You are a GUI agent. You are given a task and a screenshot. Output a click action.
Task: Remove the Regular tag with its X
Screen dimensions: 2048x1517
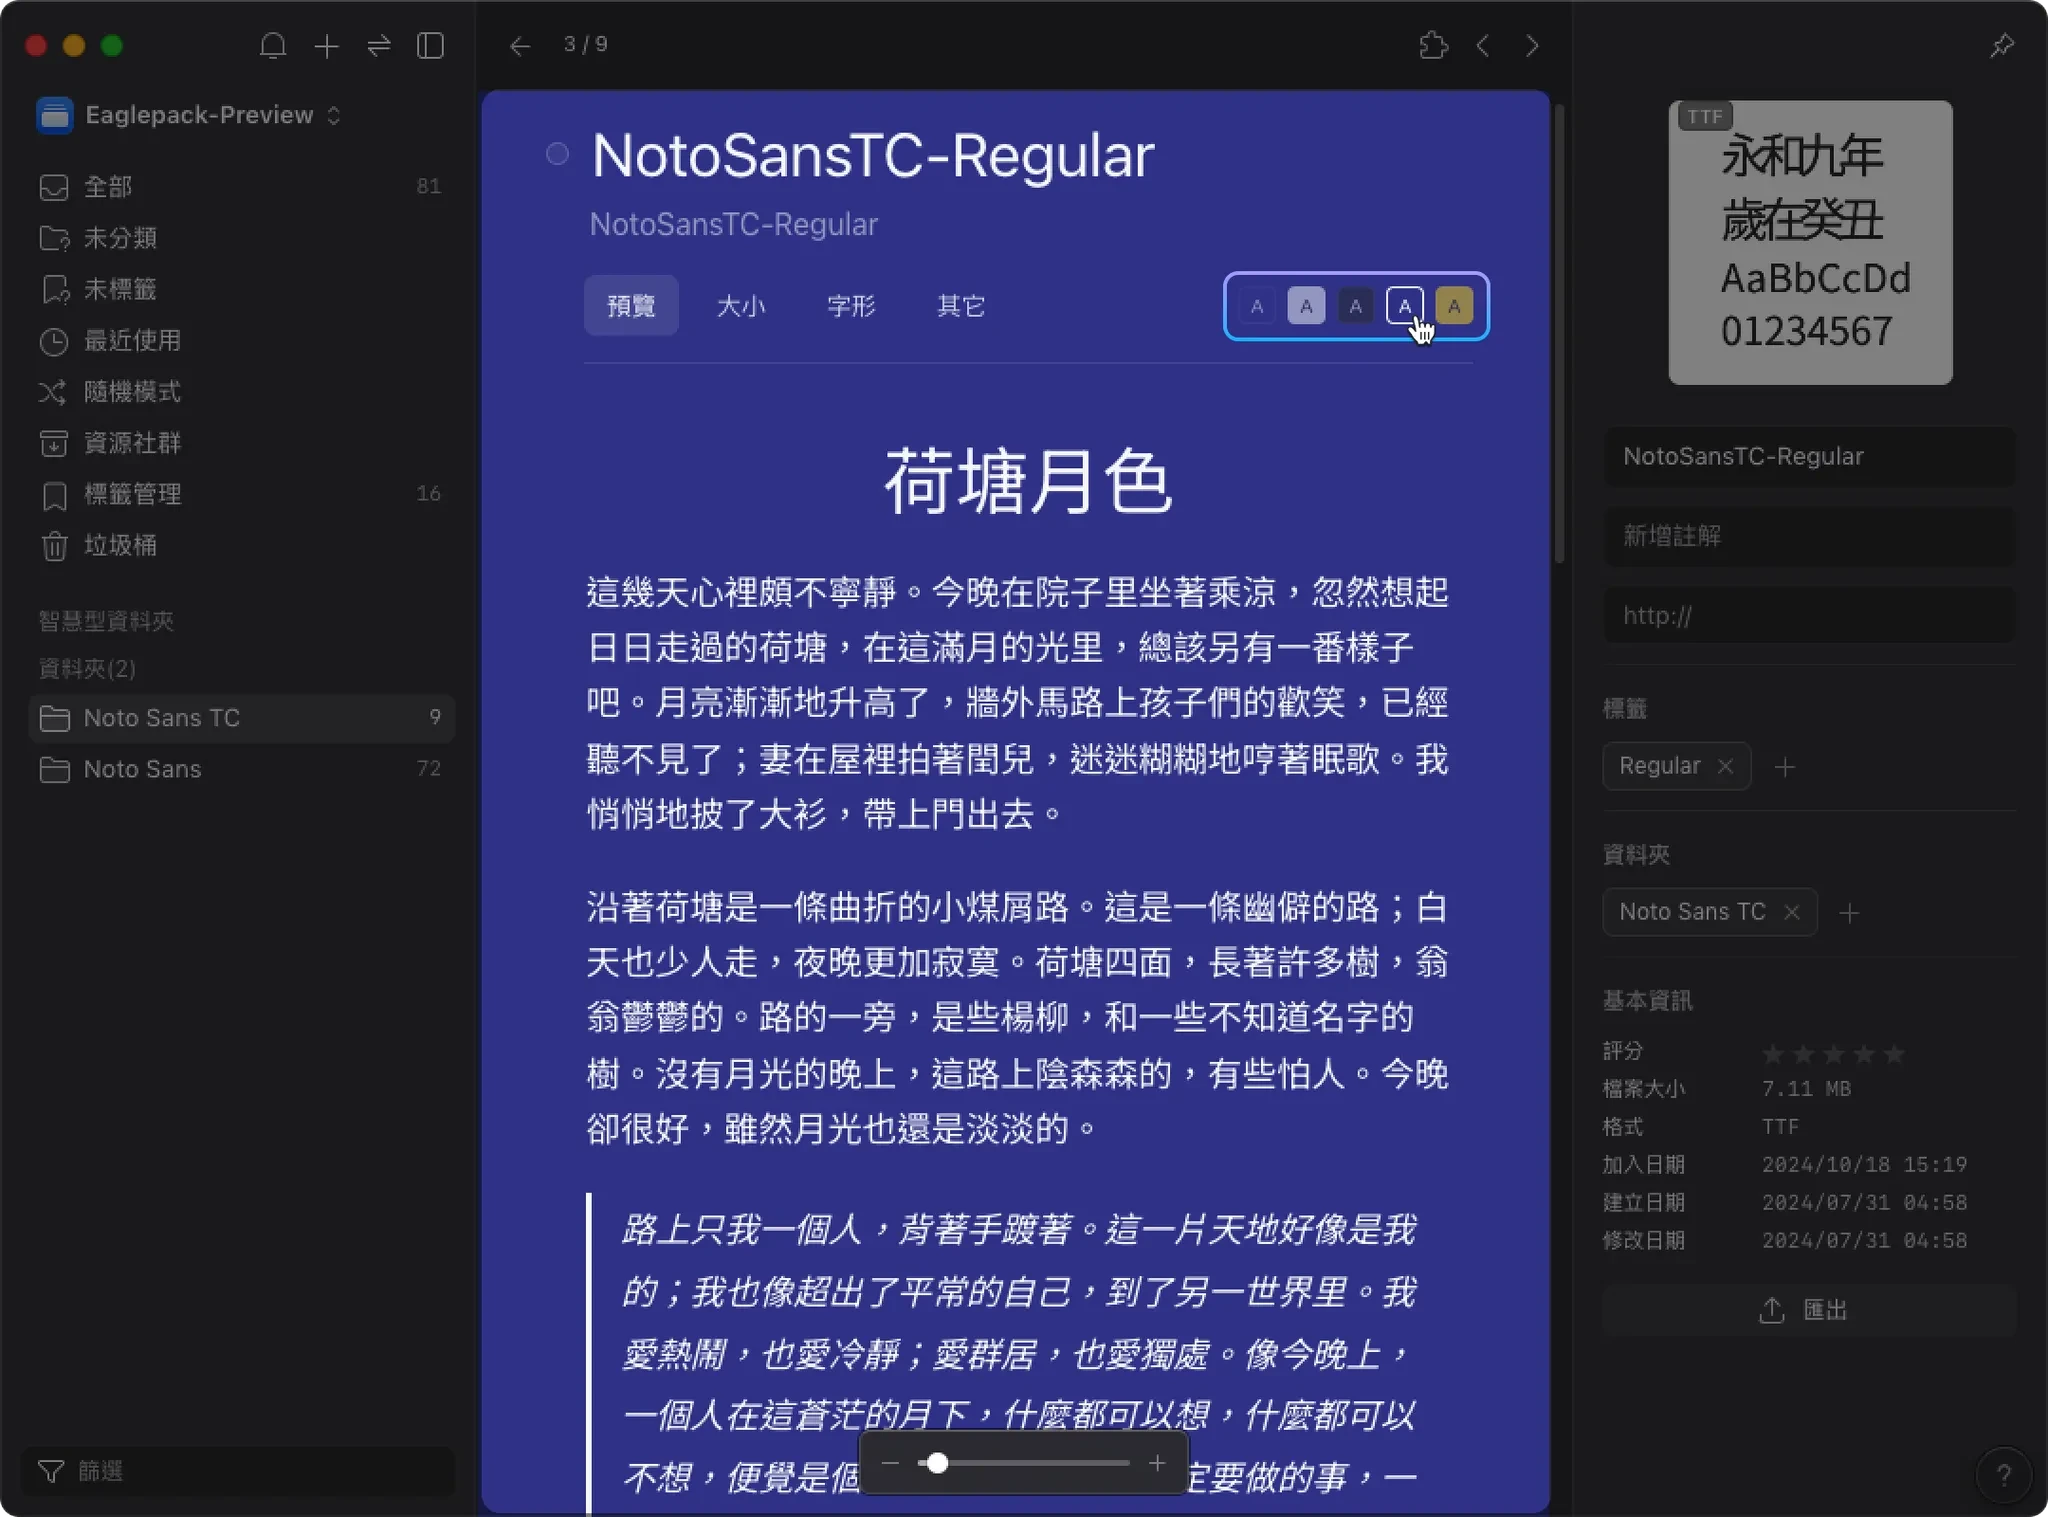(1725, 766)
